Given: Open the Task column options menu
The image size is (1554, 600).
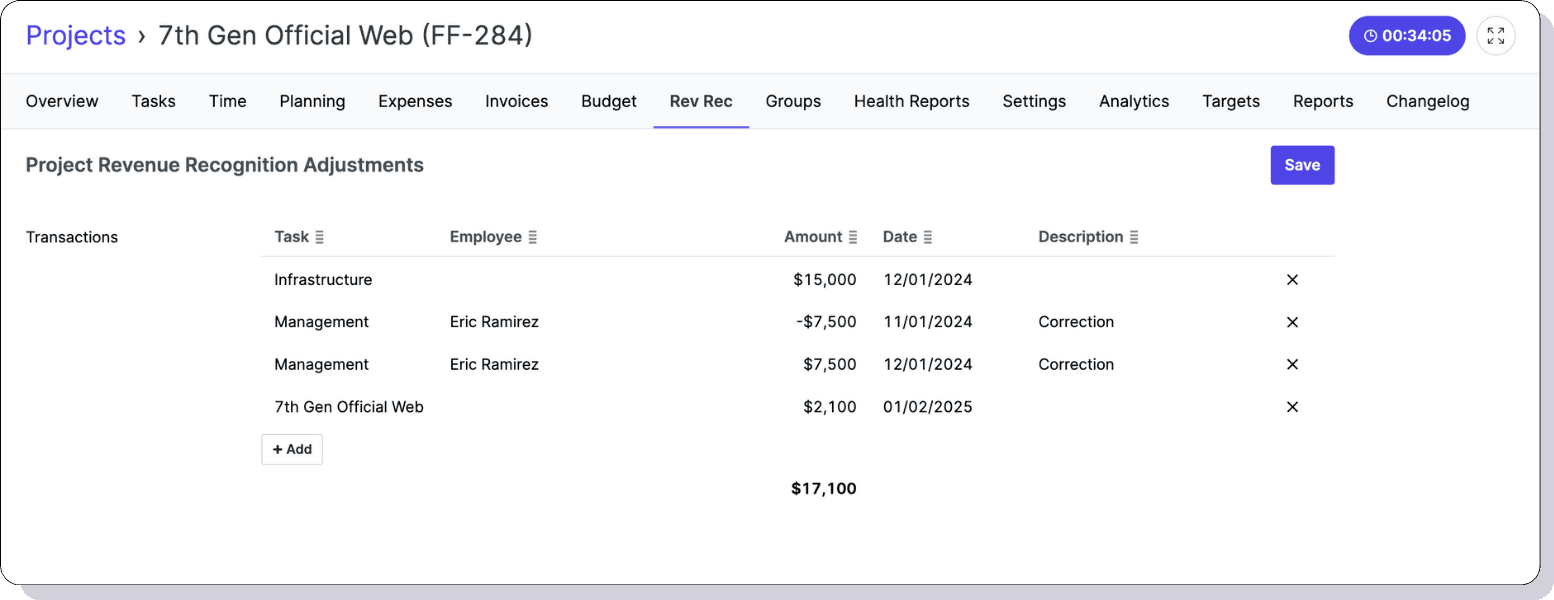Looking at the screenshot, I should coord(321,237).
